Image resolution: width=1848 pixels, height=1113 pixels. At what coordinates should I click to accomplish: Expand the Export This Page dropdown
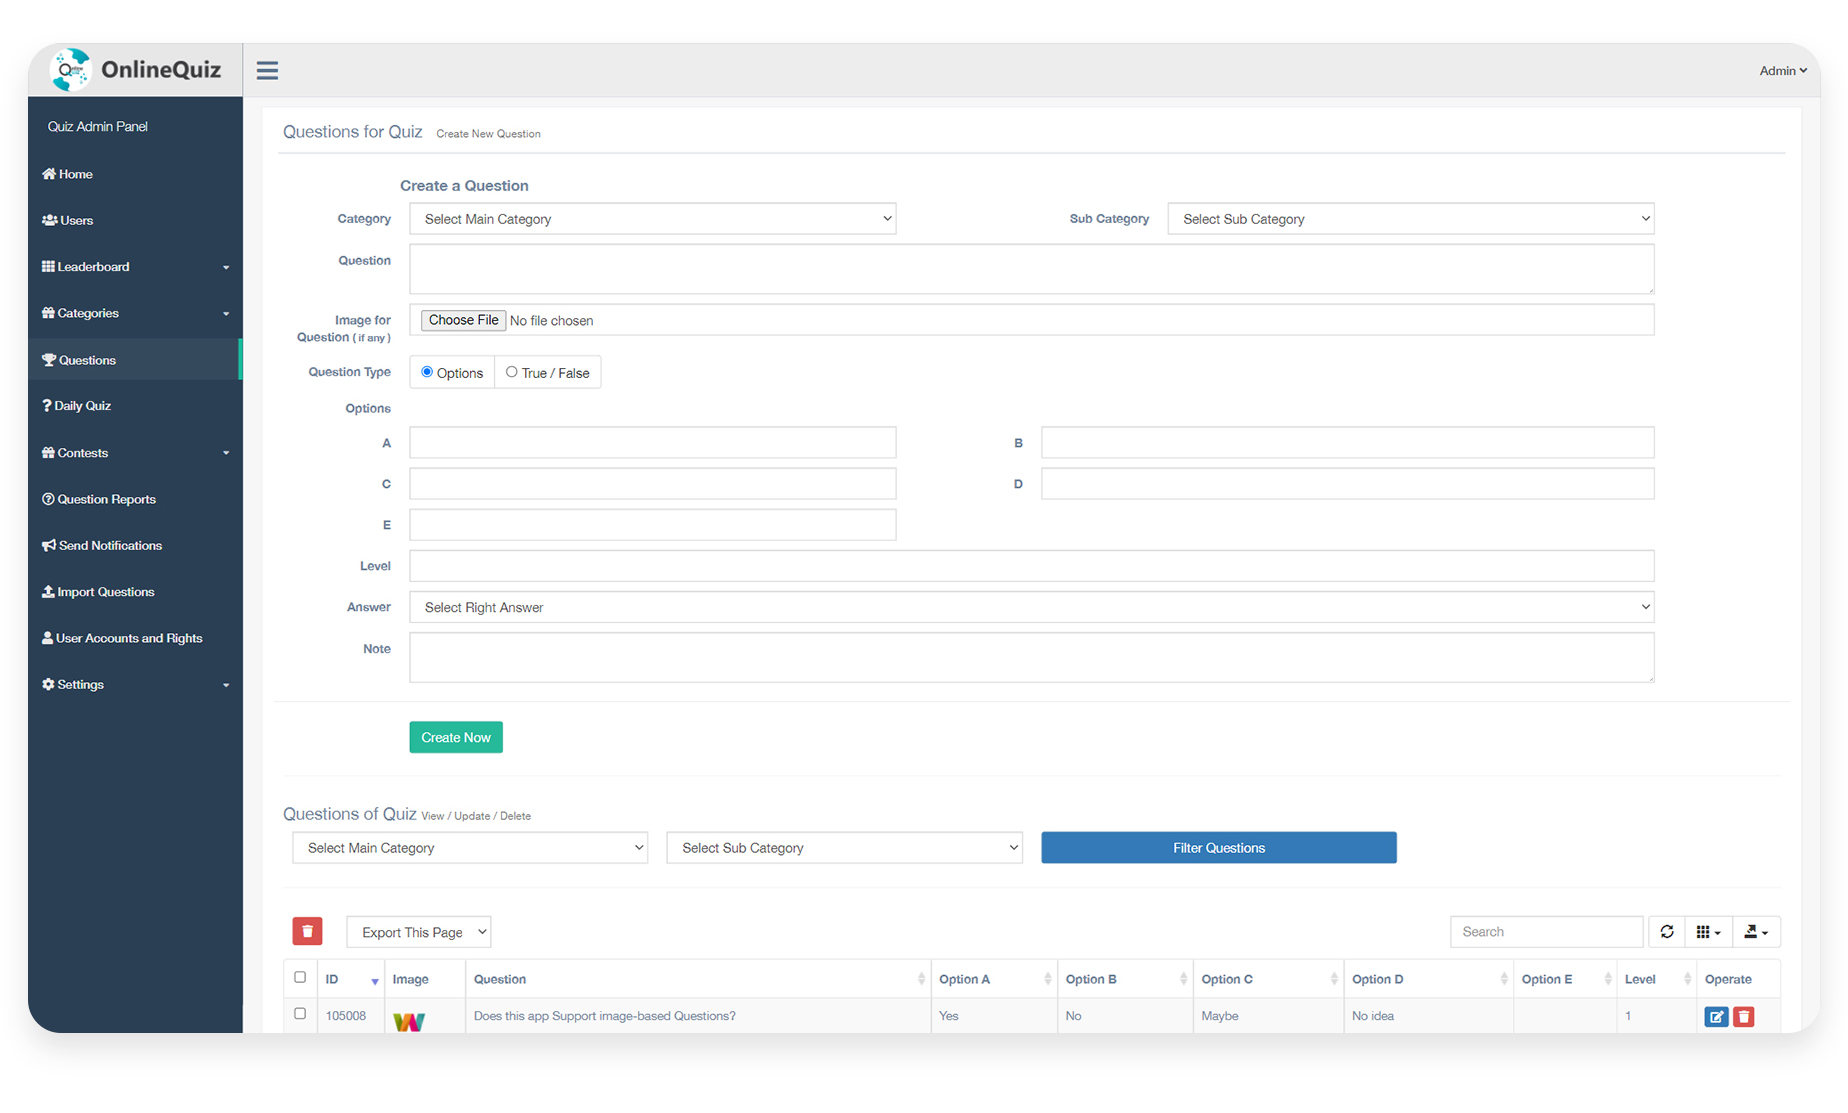click(x=419, y=932)
